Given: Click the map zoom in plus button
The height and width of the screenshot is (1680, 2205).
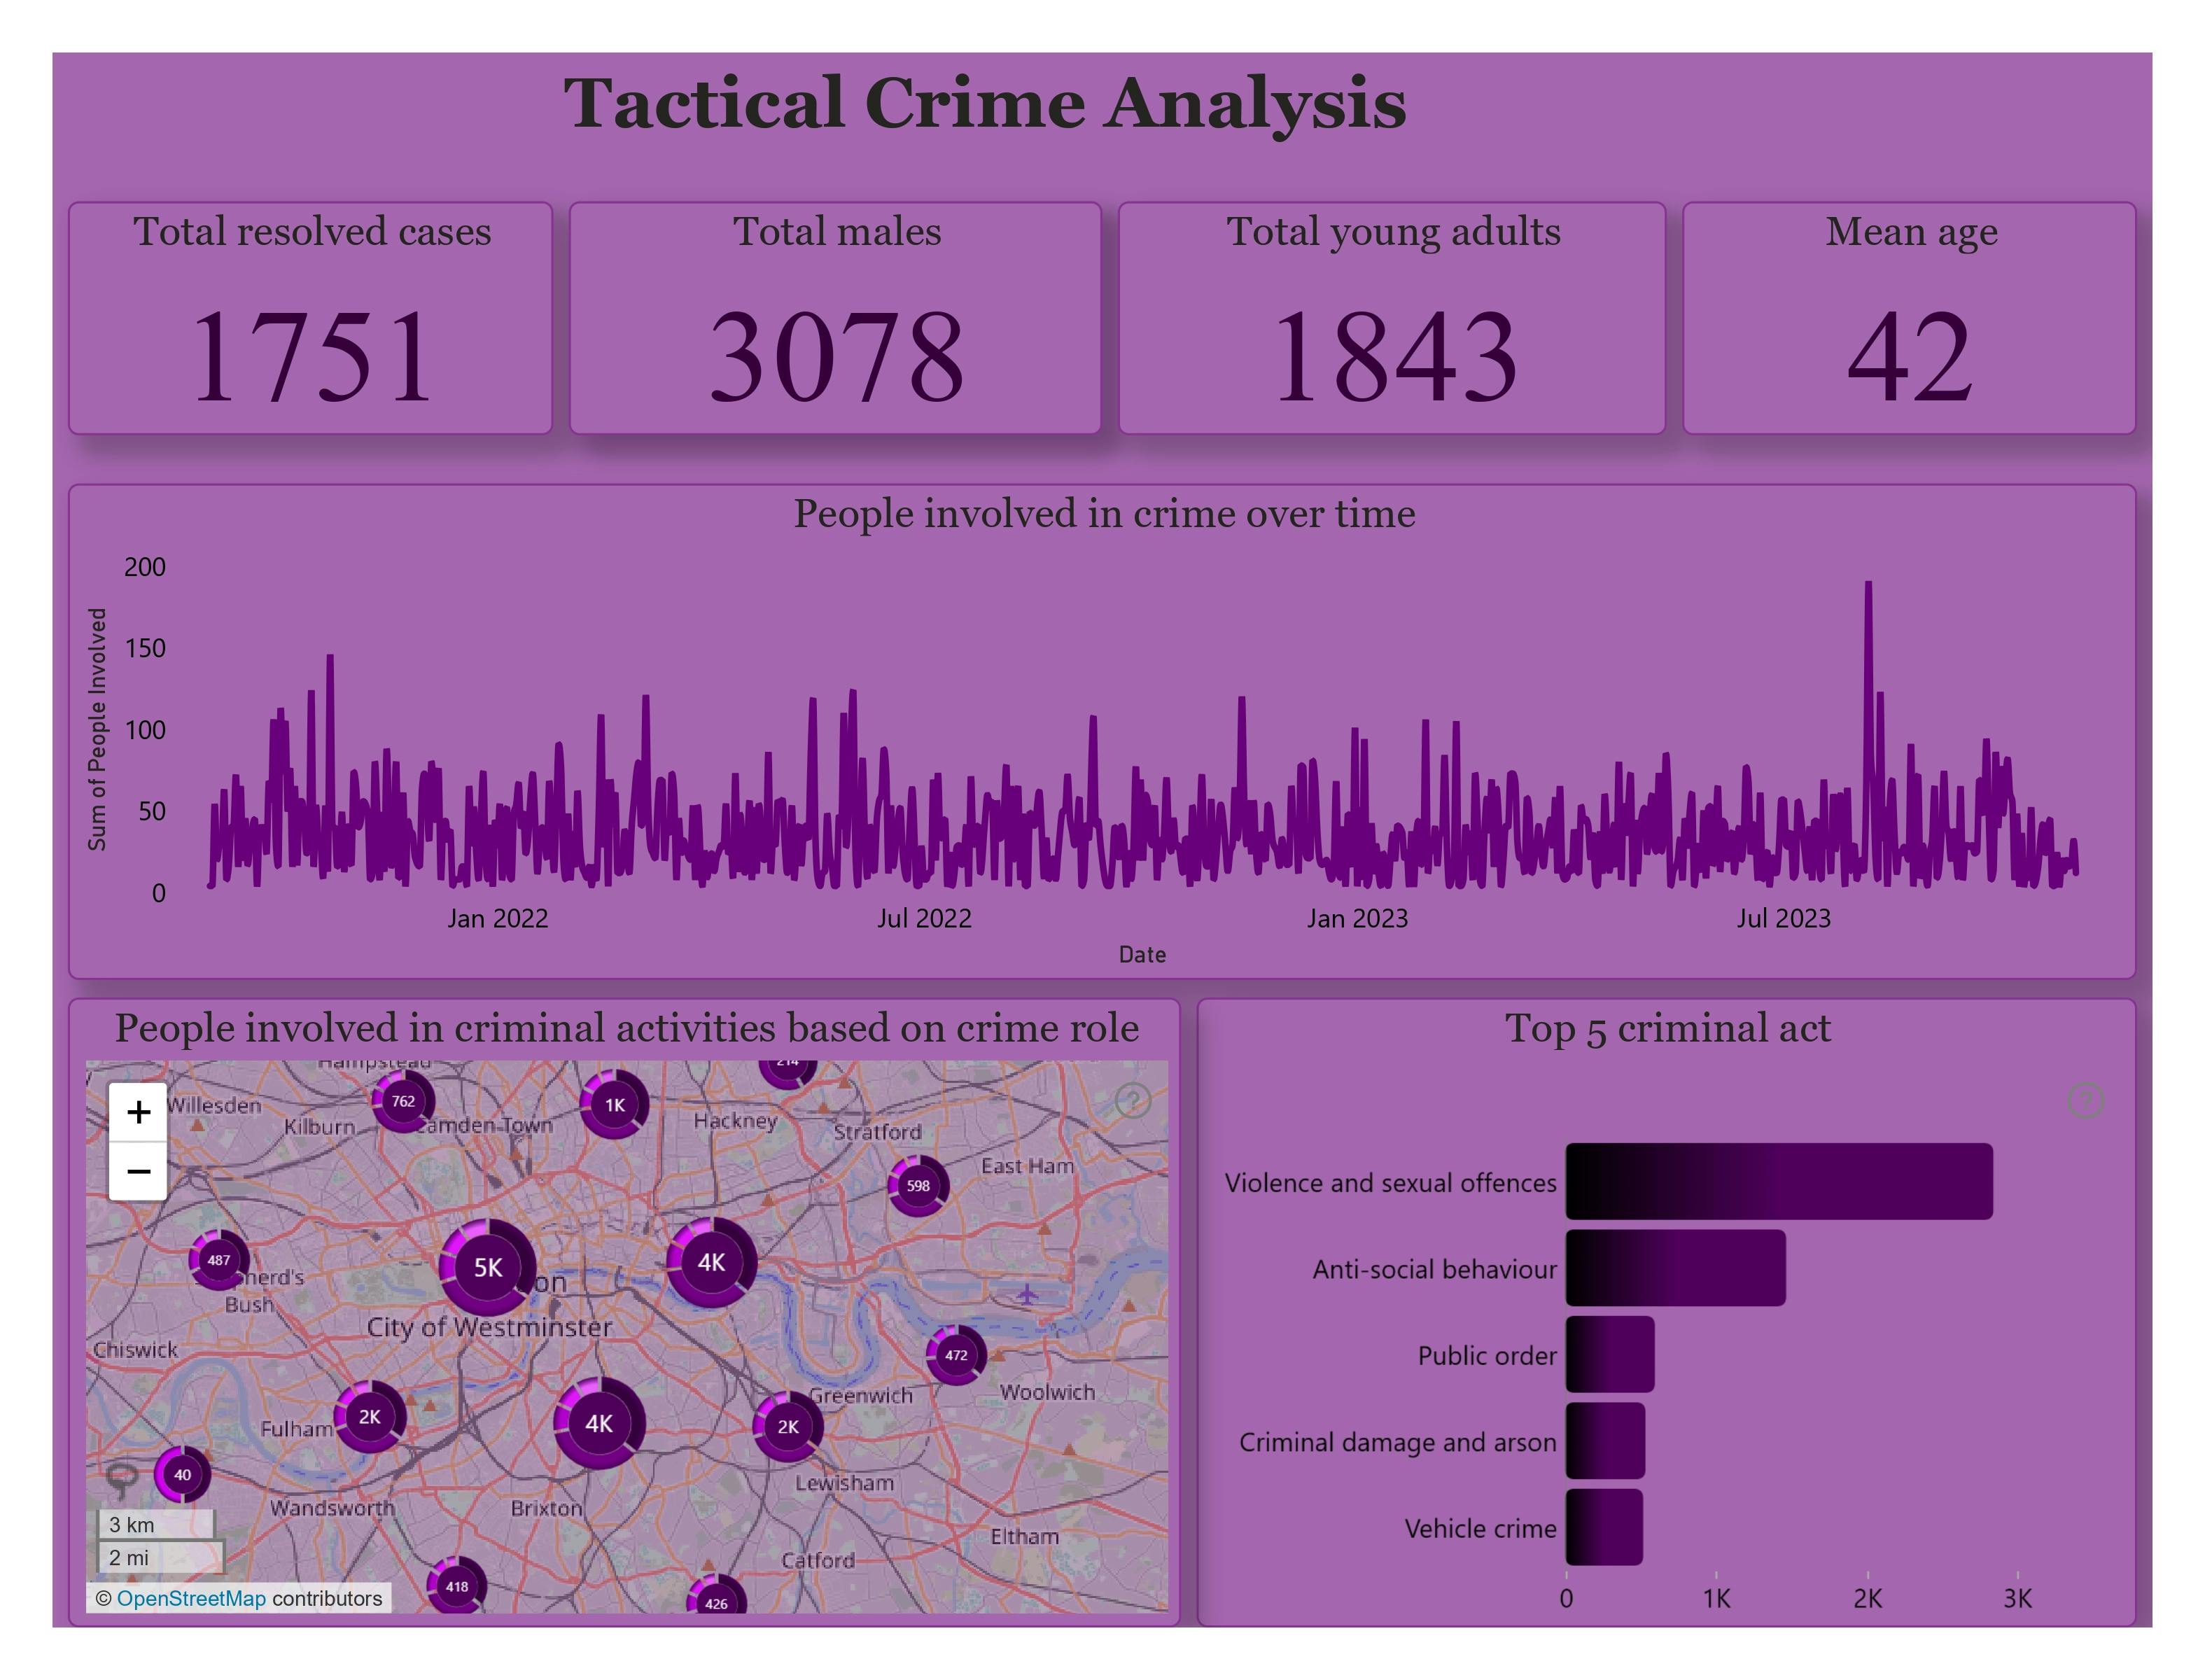Looking at the screenshot, I should pyautogui.click(x=139, y=1112).
